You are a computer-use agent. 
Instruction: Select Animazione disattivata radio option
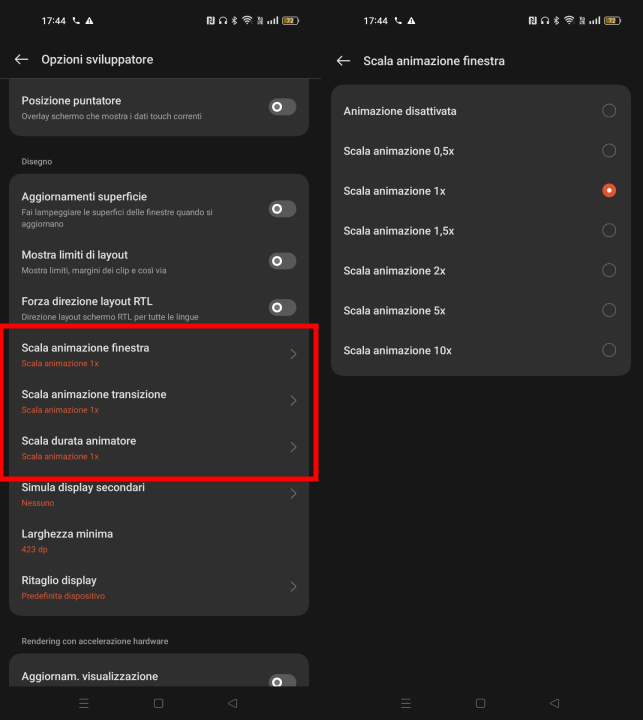tap(608, 111)
